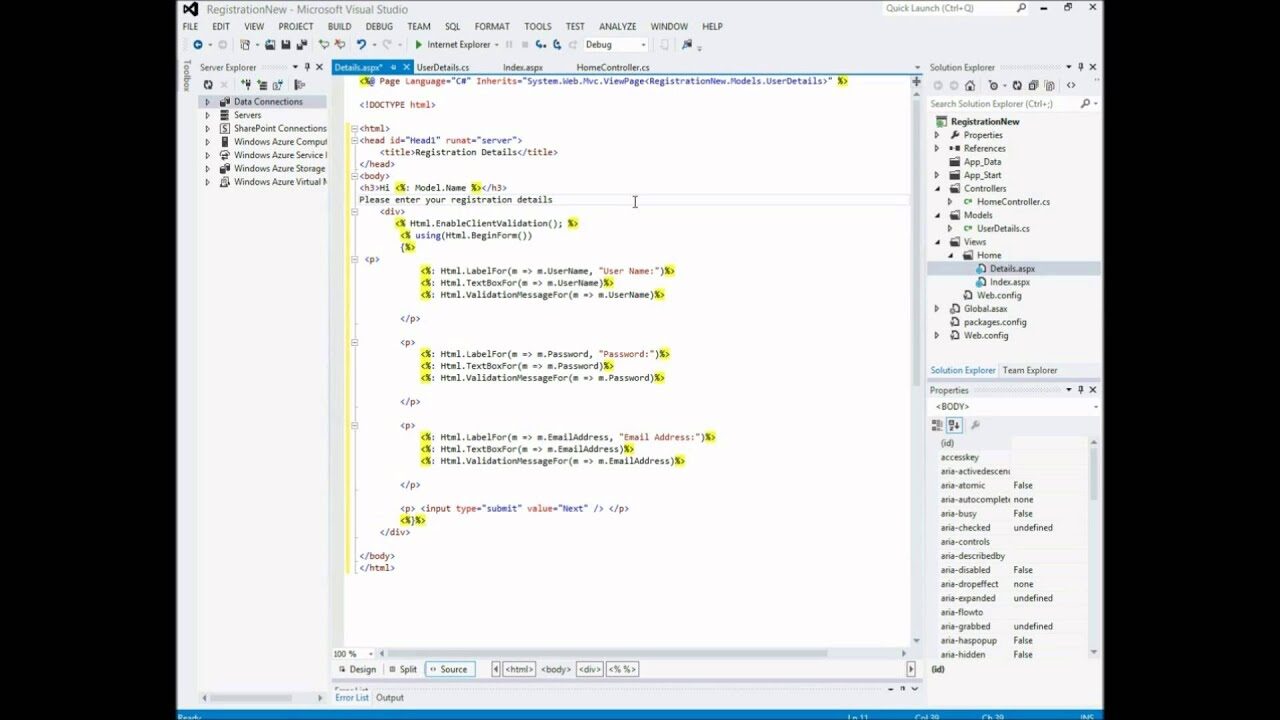Open the zoom level dropdown showing 100%

click(x=351, y=653)
